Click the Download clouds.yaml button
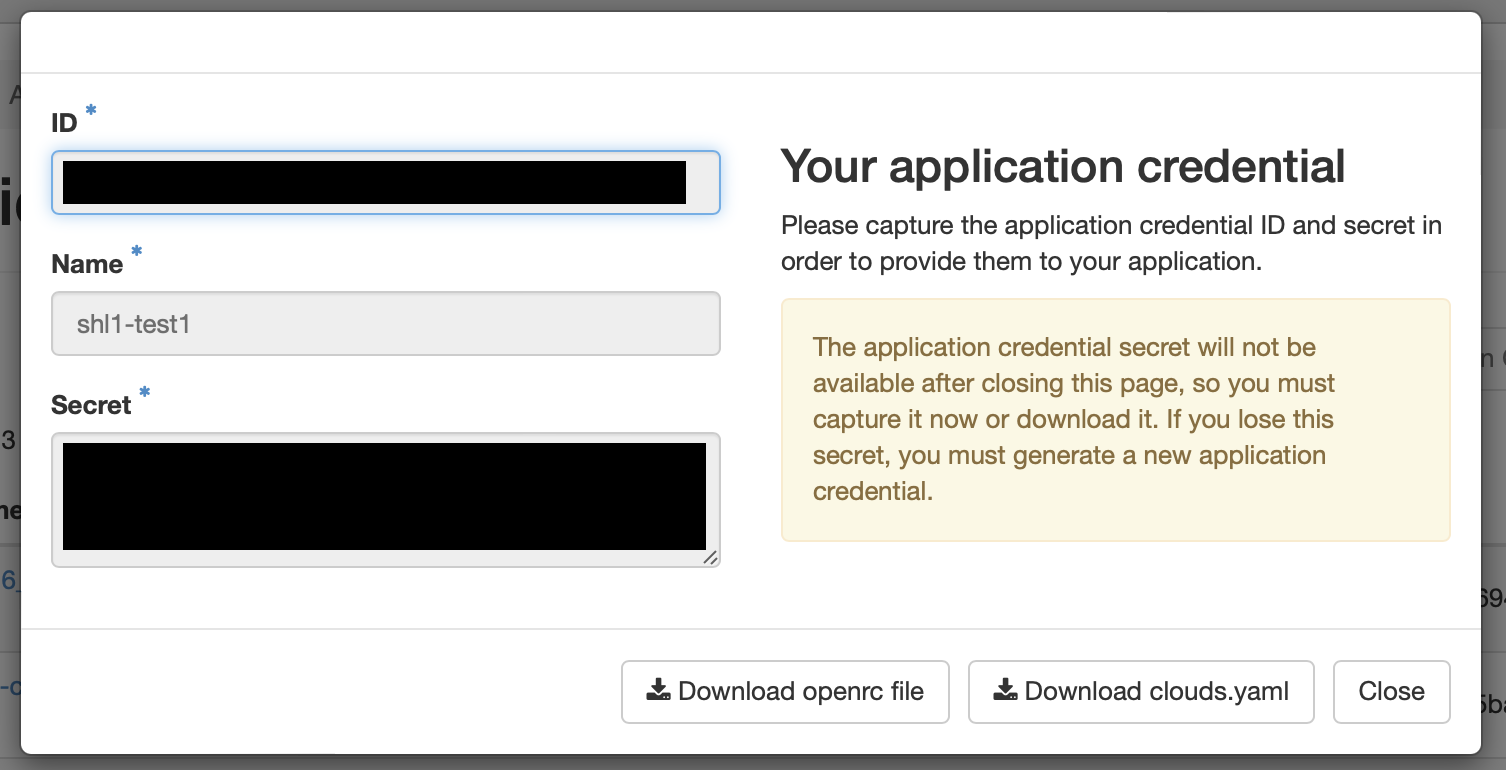 (x=1141, y=691)
